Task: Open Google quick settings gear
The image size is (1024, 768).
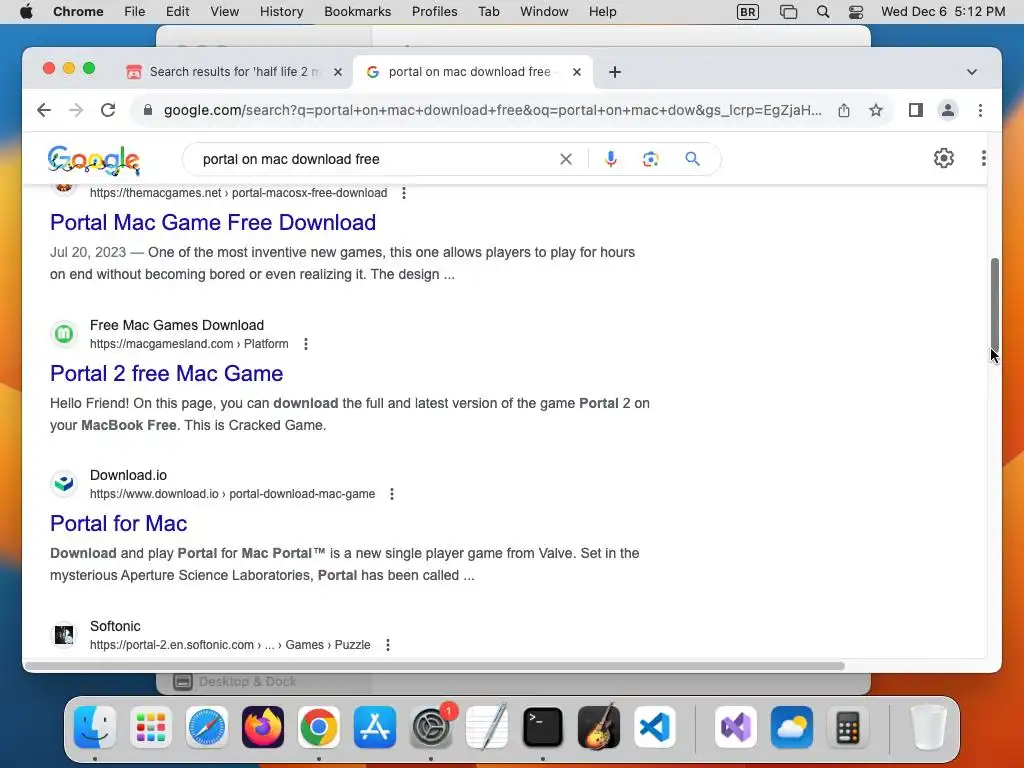Action: [944, 158]
